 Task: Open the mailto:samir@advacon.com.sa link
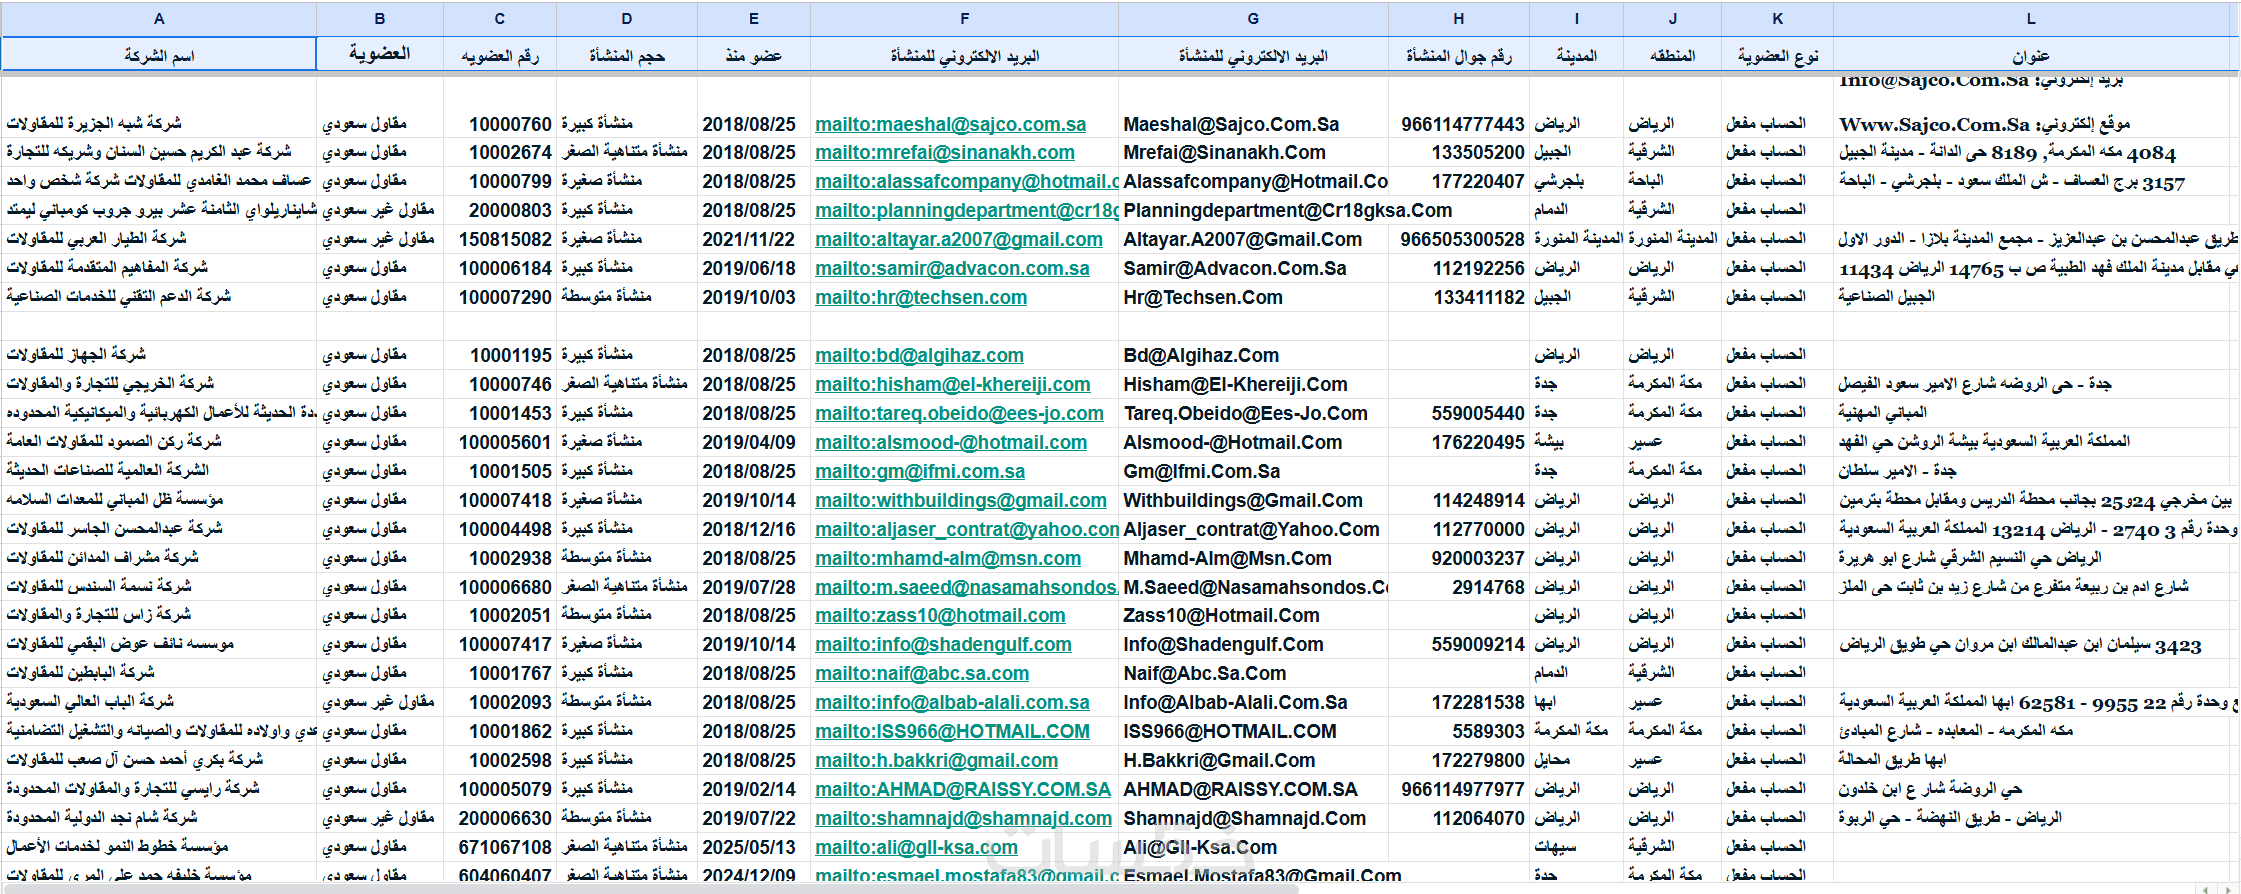tap(952, 268)
